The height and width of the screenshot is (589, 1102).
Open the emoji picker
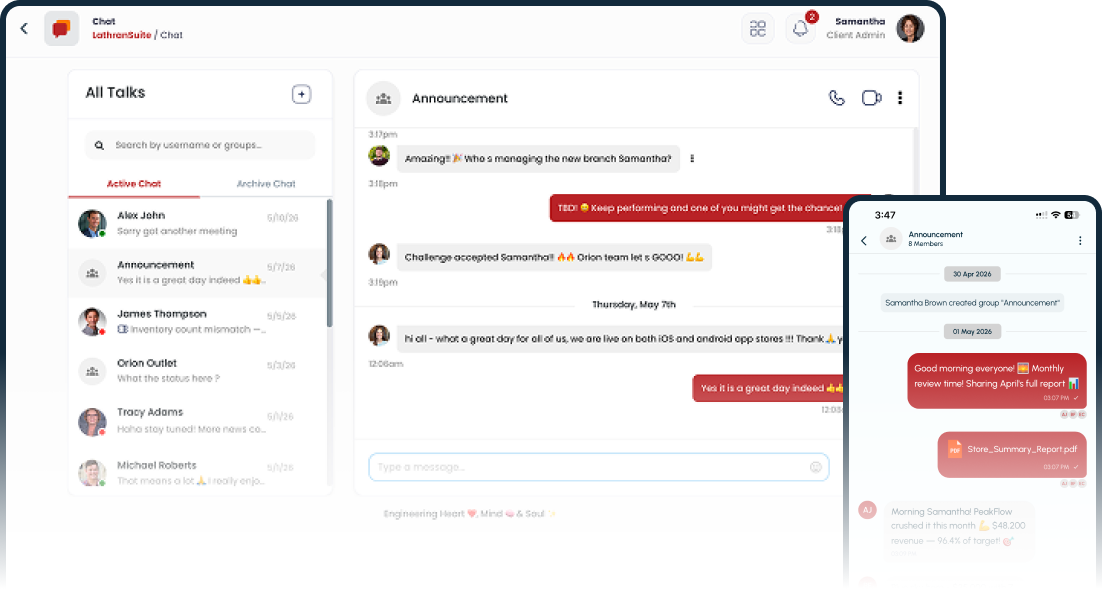pyautogui.click(x=816, y=467)
